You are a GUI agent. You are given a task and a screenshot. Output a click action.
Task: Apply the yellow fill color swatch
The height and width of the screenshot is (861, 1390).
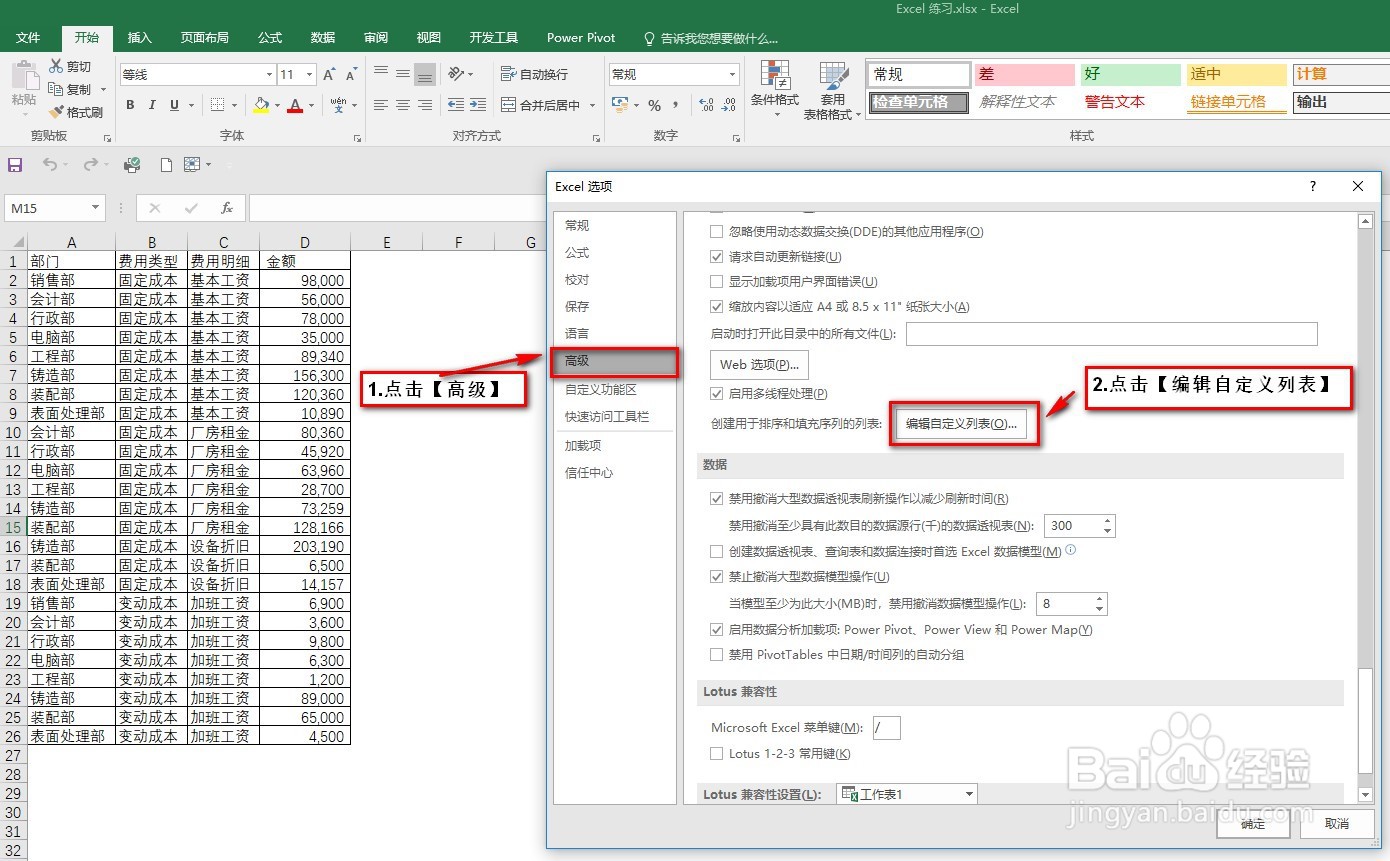coord(261,105)
